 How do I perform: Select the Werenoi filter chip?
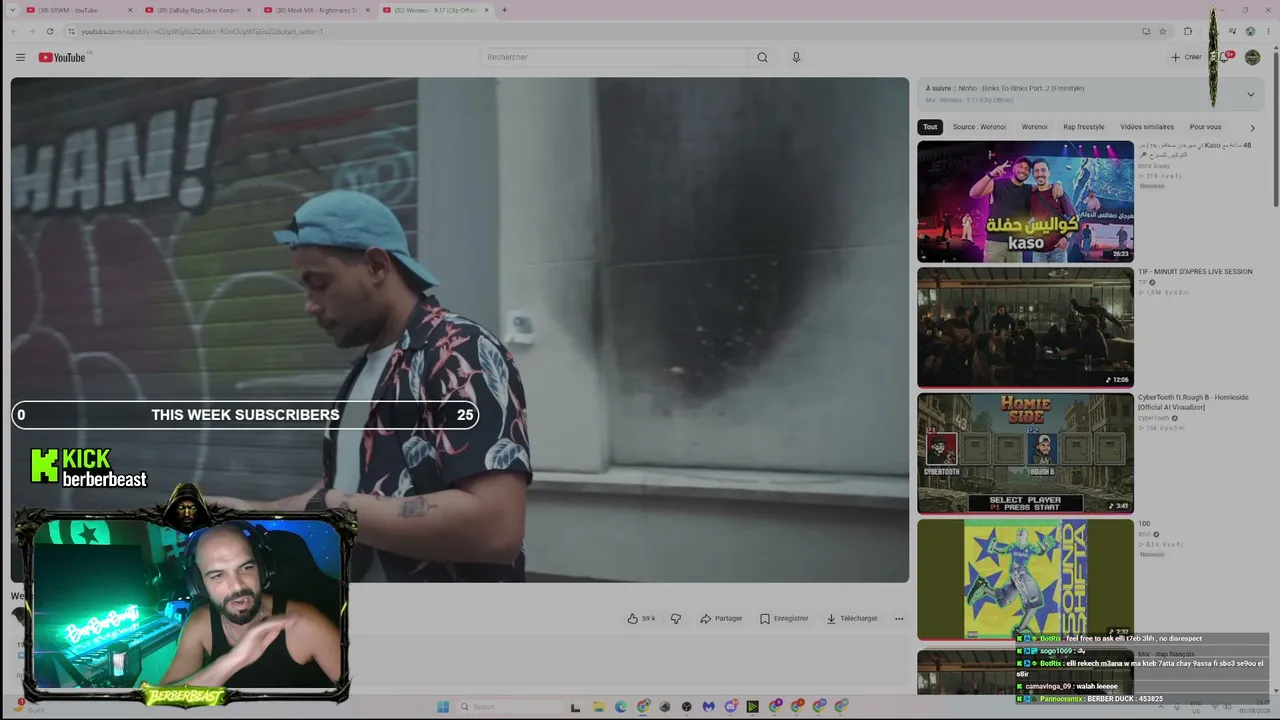[1034, 127]
